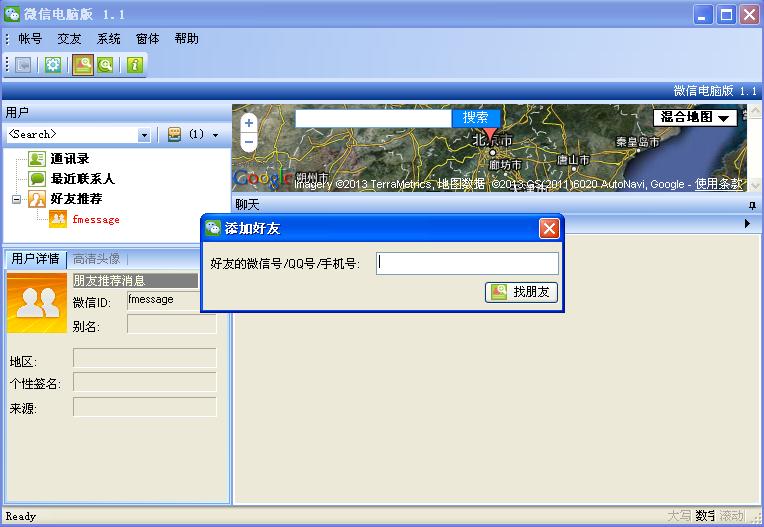Minimize the 微信电脑版 window
The image size is (764, 527).
click(x=703, y=15)
